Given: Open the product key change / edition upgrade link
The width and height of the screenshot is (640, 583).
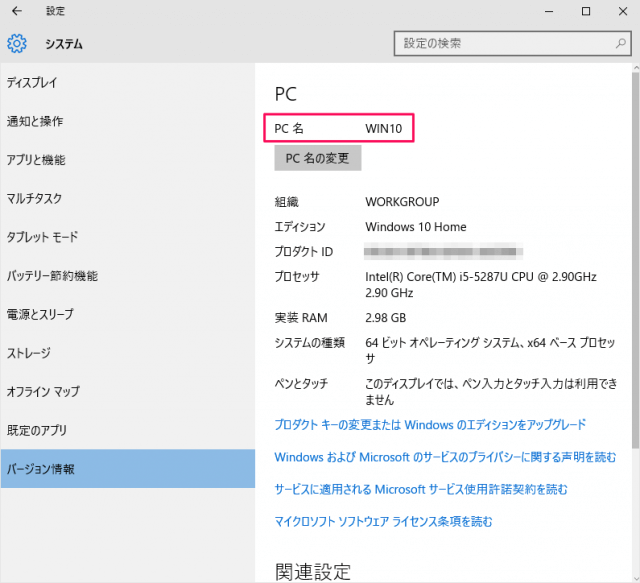Looking at the screenshot, I should (x=430, y=425).
